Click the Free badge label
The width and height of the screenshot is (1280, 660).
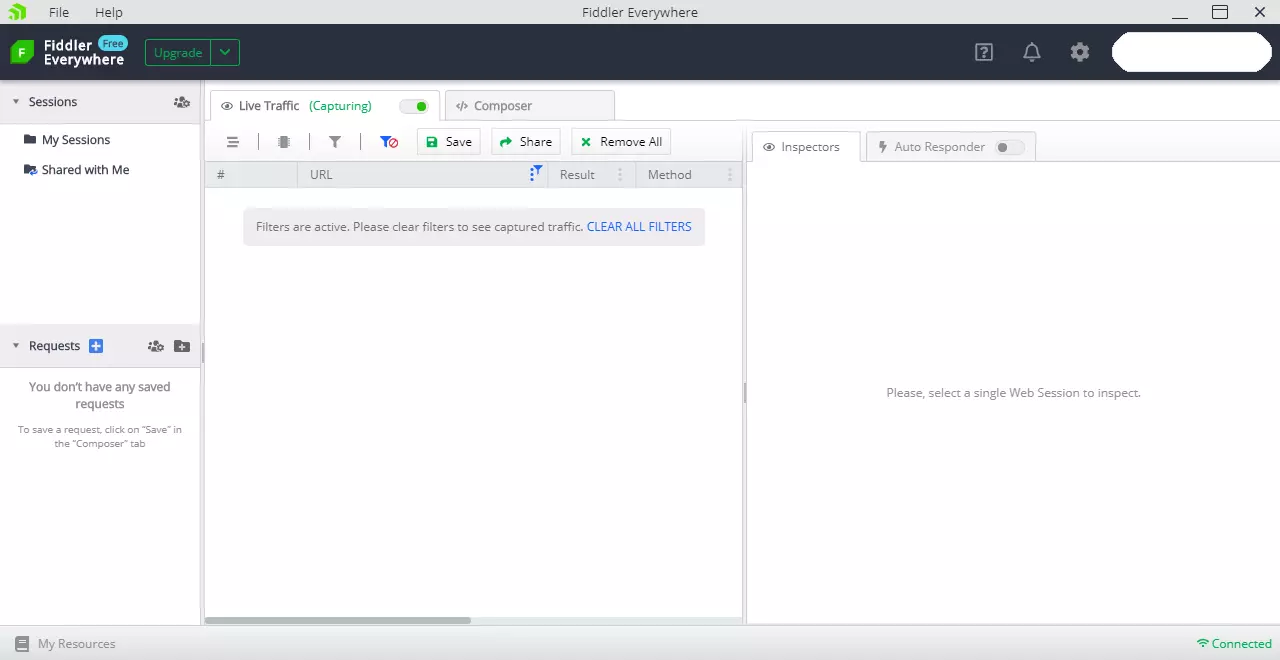click(x=113, y=44)
